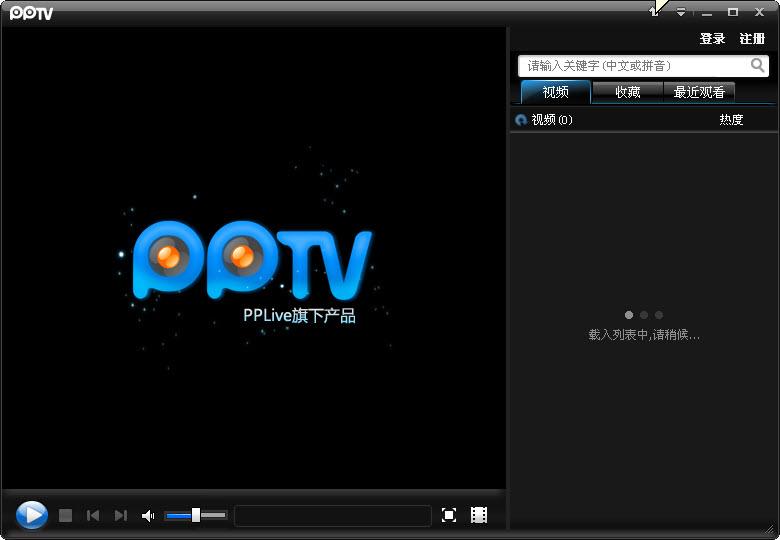
Task: Mute the sound via the speaker icon
Action: point(148,516)
